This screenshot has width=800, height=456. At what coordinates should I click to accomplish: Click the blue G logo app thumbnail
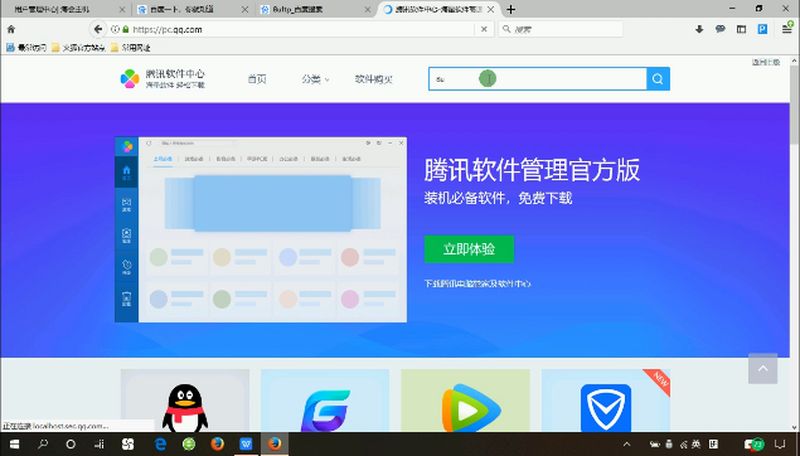pyautogui.click(x=325, y=400)
